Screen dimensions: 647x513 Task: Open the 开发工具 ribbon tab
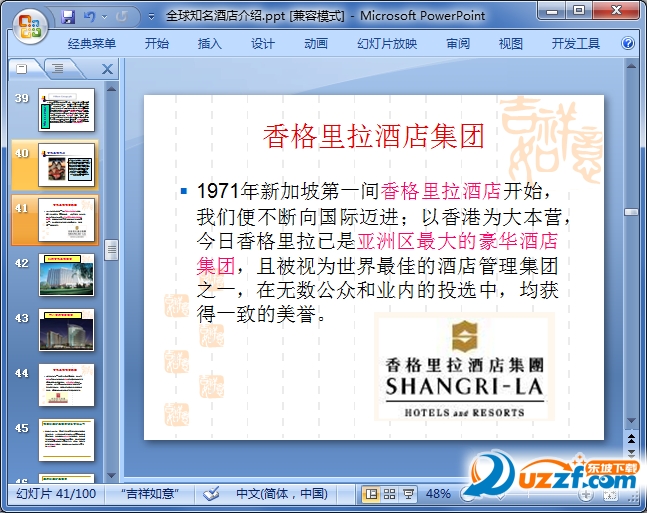coord(576,43)
